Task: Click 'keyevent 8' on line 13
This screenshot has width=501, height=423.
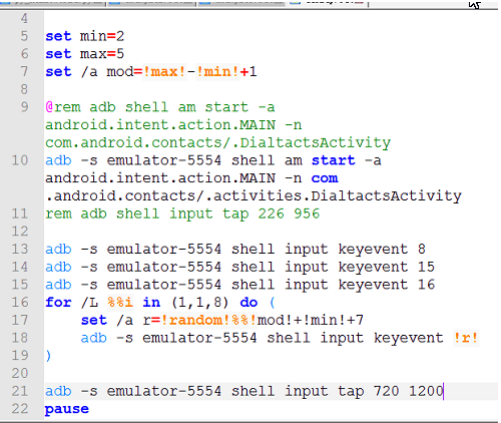Action: 382,249
